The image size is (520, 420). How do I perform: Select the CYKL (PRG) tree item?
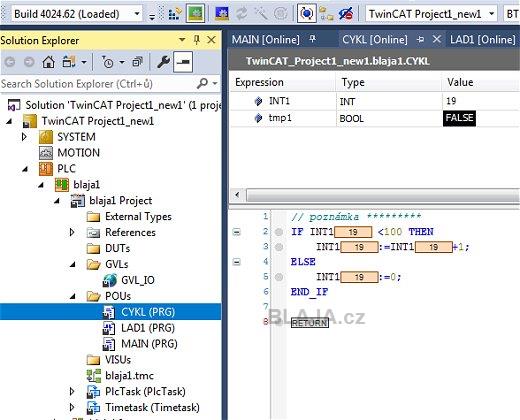(138, 312)
